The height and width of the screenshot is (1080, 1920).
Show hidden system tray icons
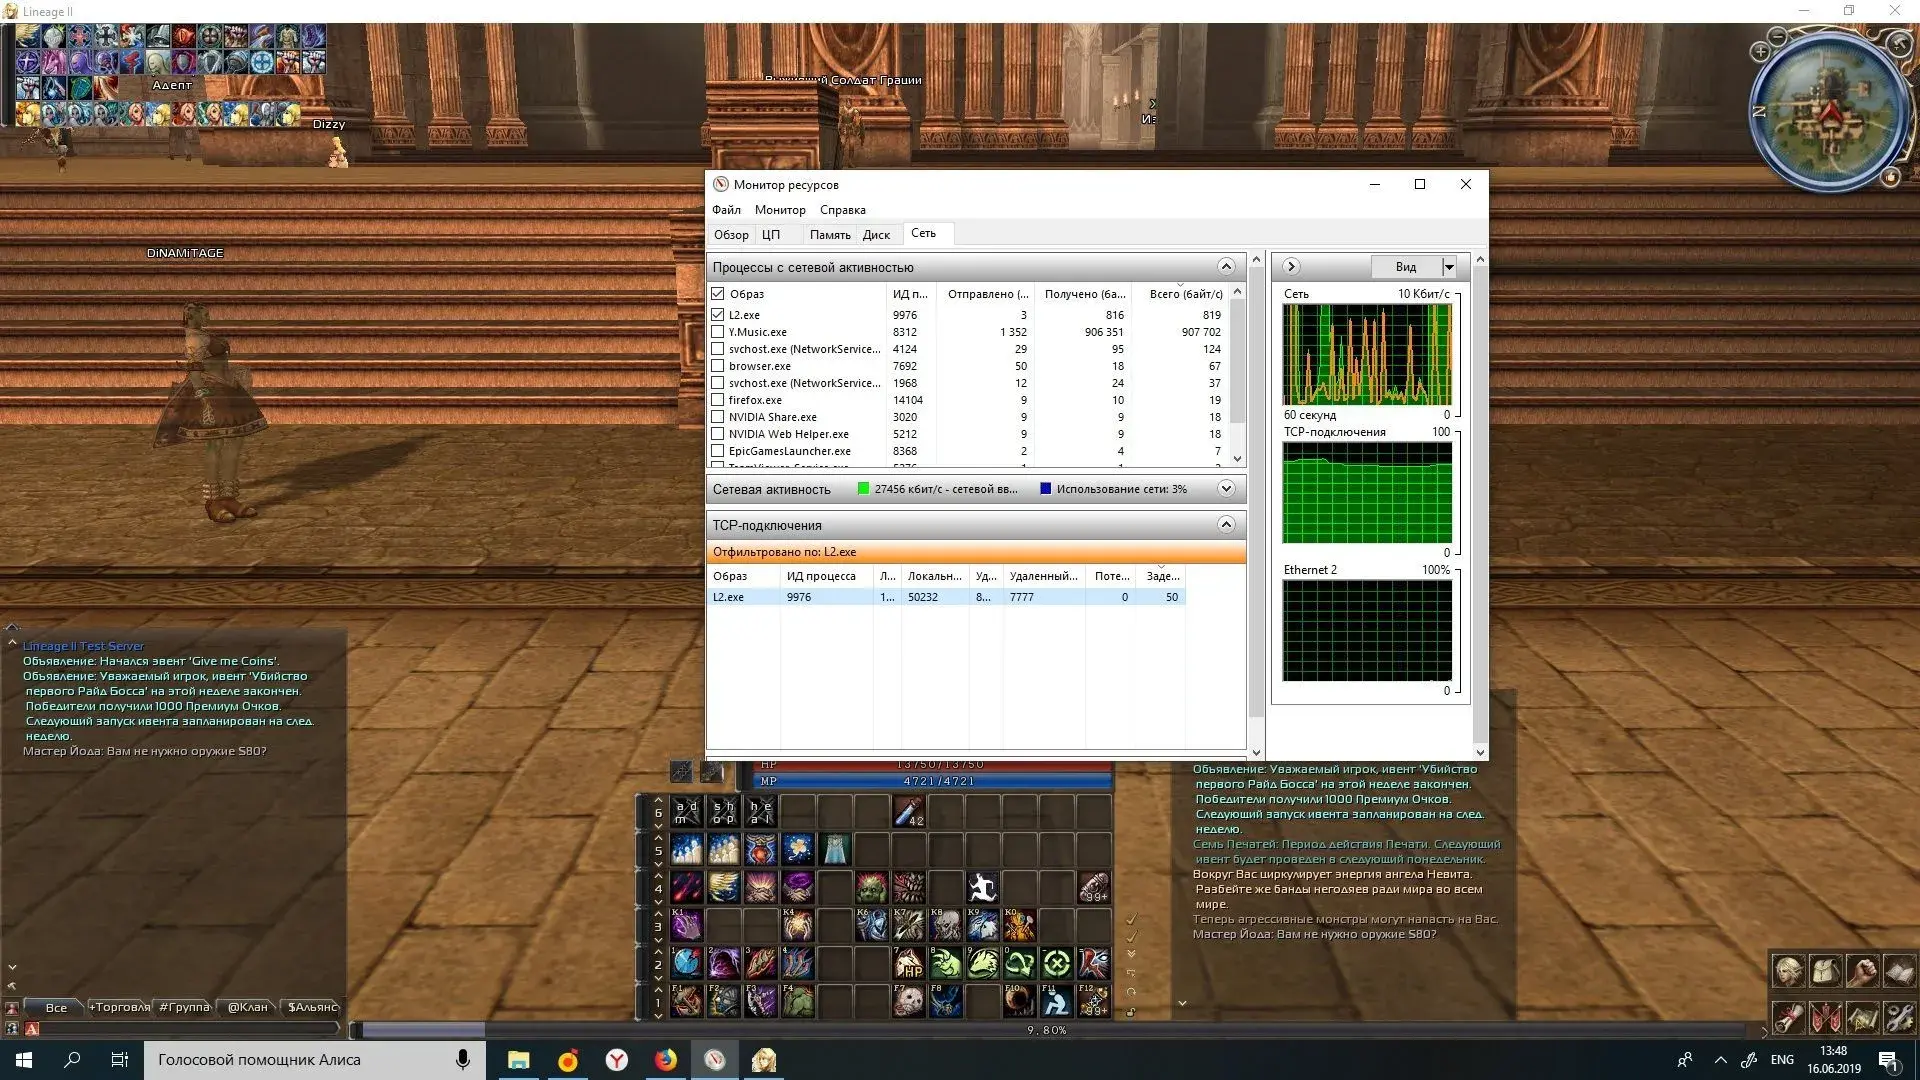click(1721, 1060)
